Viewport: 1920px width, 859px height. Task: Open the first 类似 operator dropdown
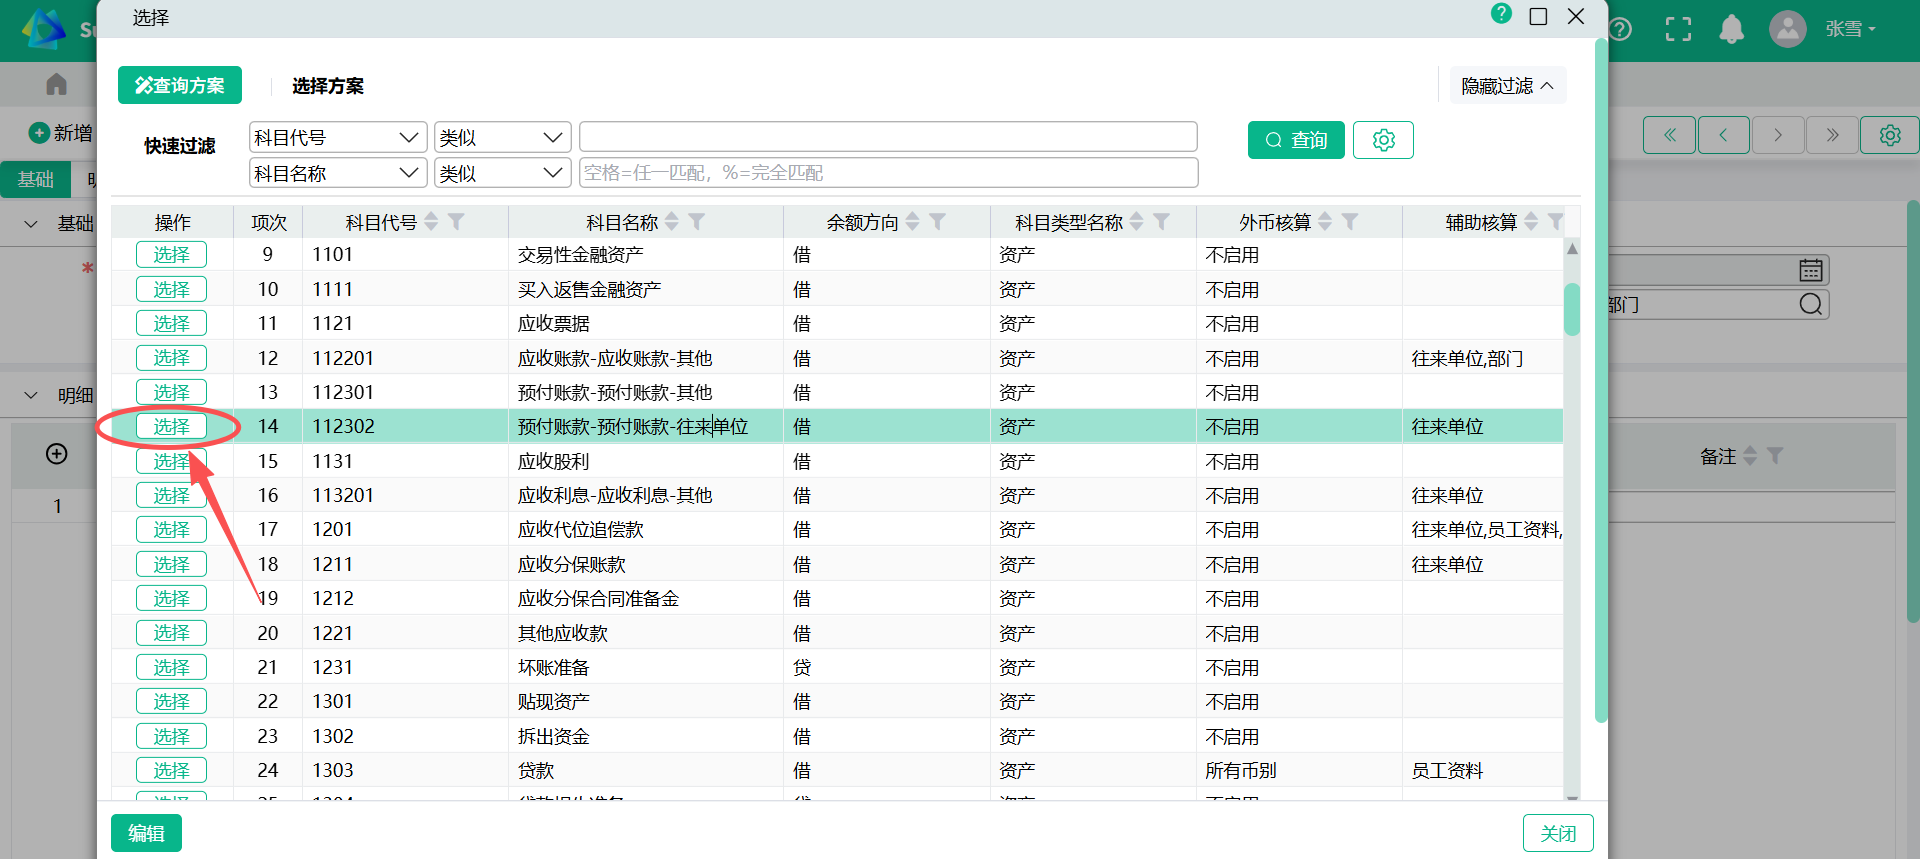click(x=502, y=137)
